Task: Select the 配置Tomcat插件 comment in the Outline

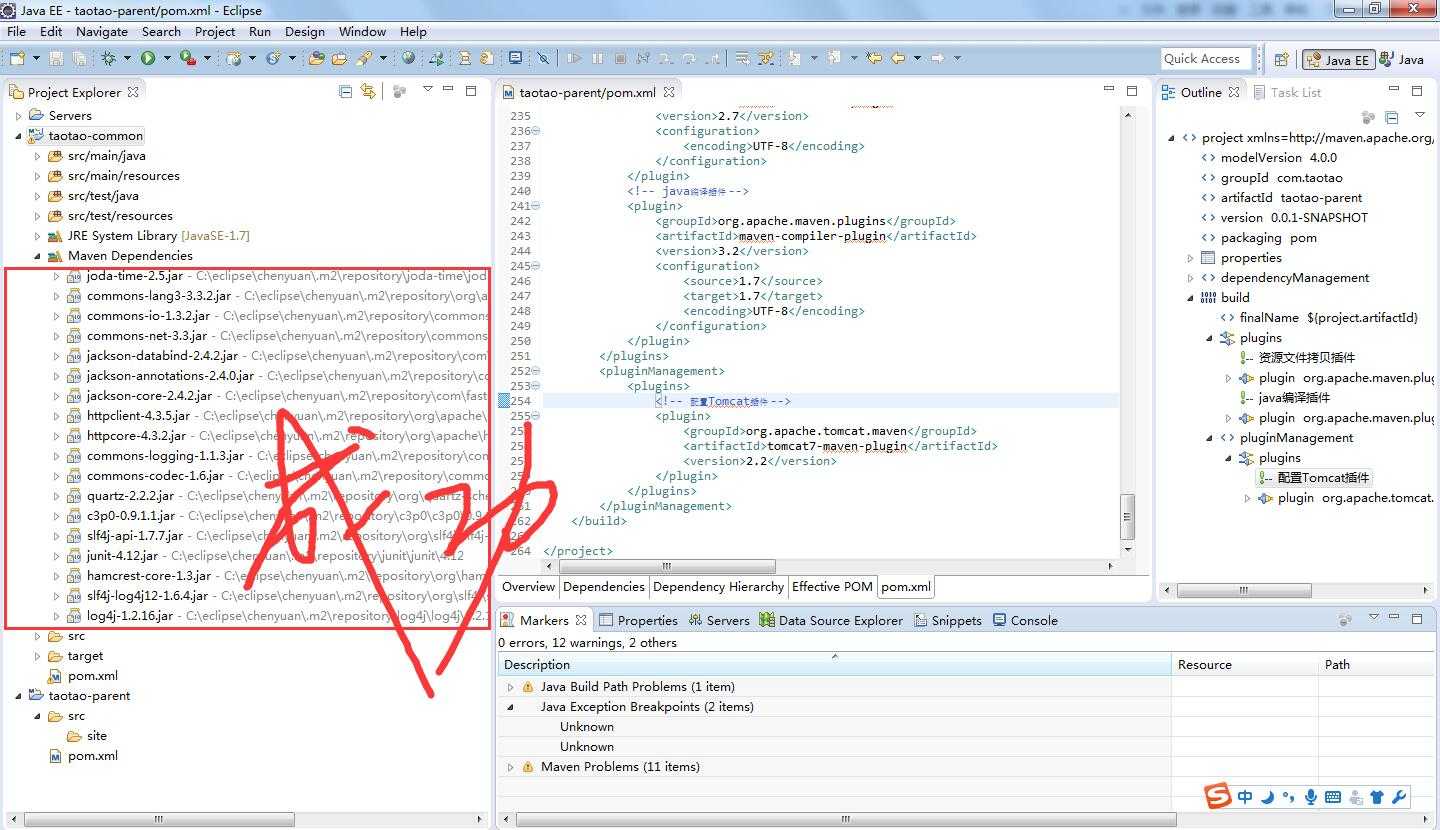Action: click(x=1315, y=478)
